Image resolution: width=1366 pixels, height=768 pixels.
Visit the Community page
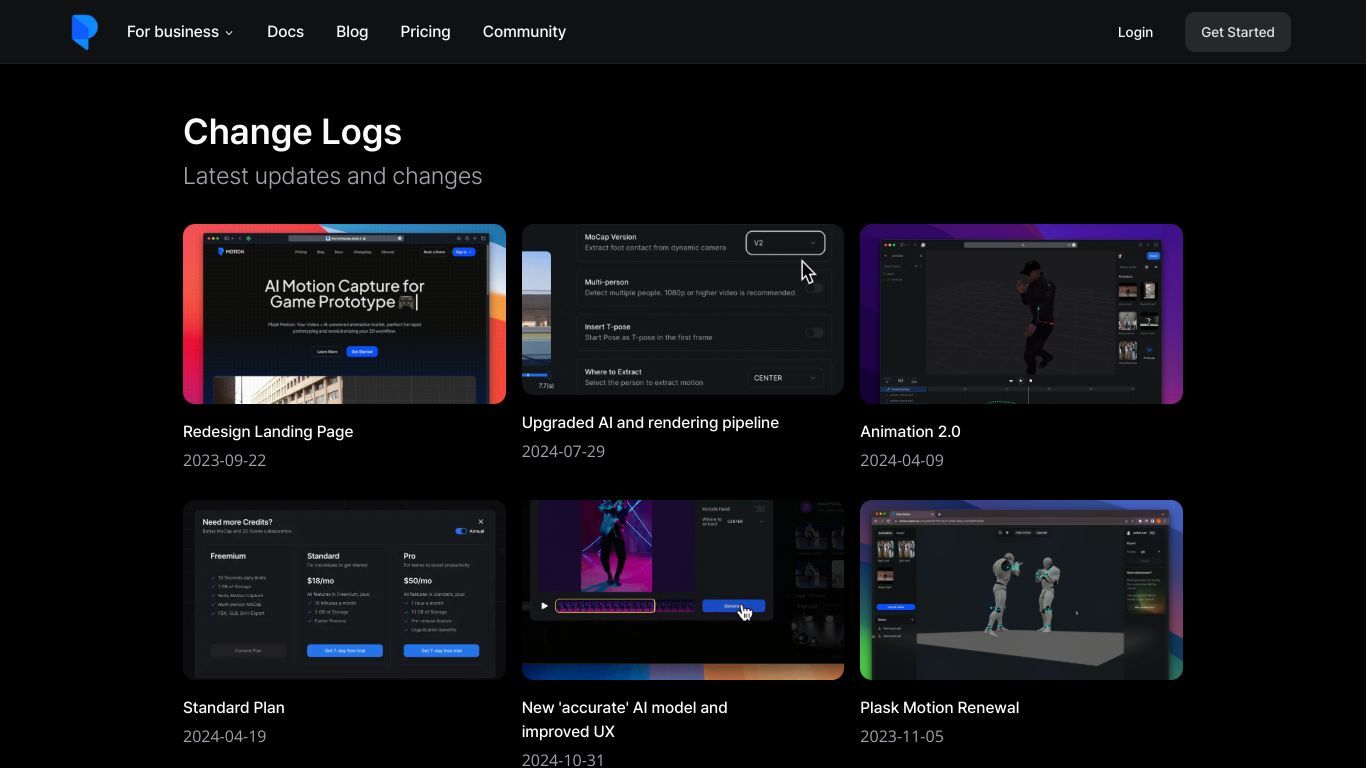click(x=524, y=32)
